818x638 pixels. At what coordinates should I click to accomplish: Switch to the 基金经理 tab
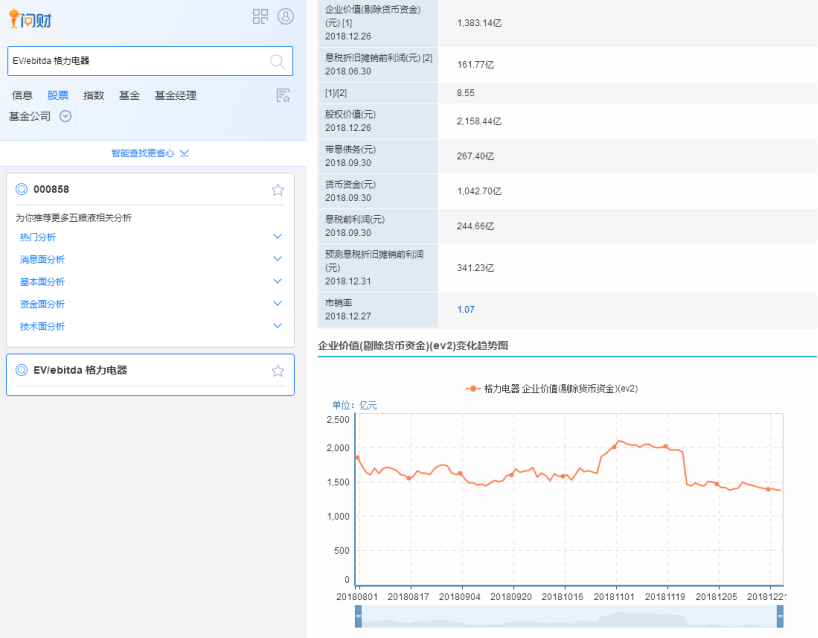[175, 95]
